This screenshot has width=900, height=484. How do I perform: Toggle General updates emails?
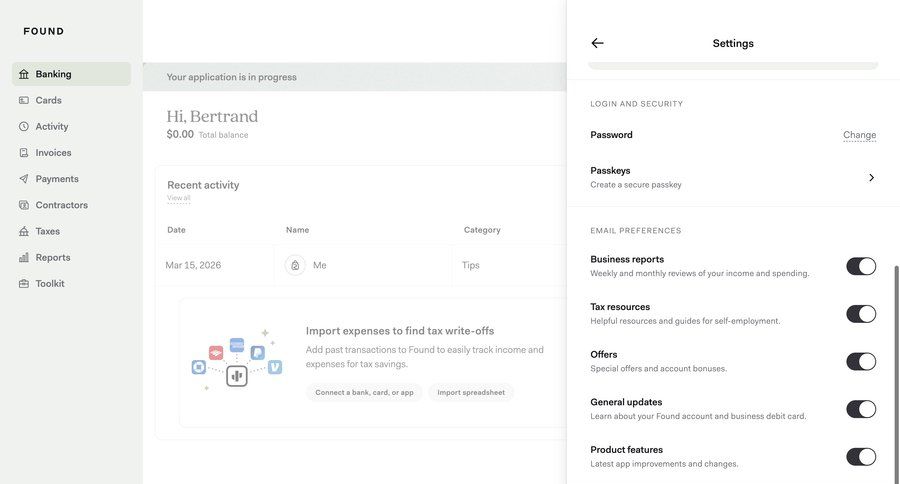(861, 409)
